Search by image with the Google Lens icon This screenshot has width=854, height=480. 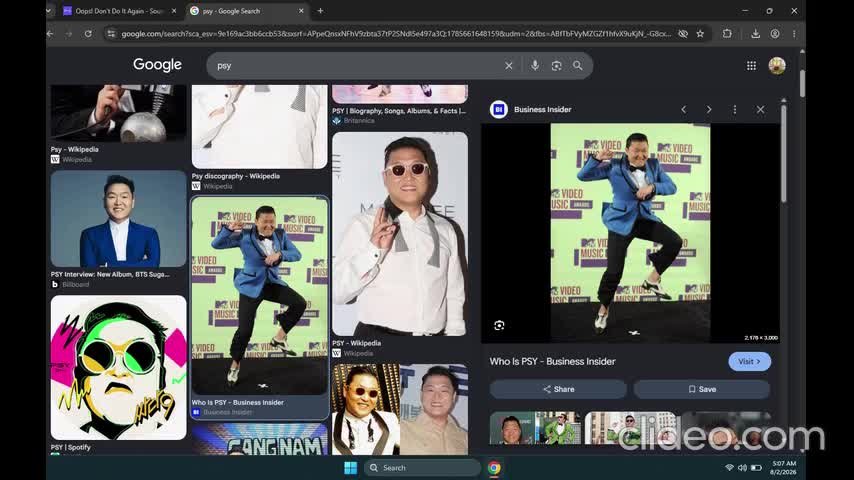(556, 65)
